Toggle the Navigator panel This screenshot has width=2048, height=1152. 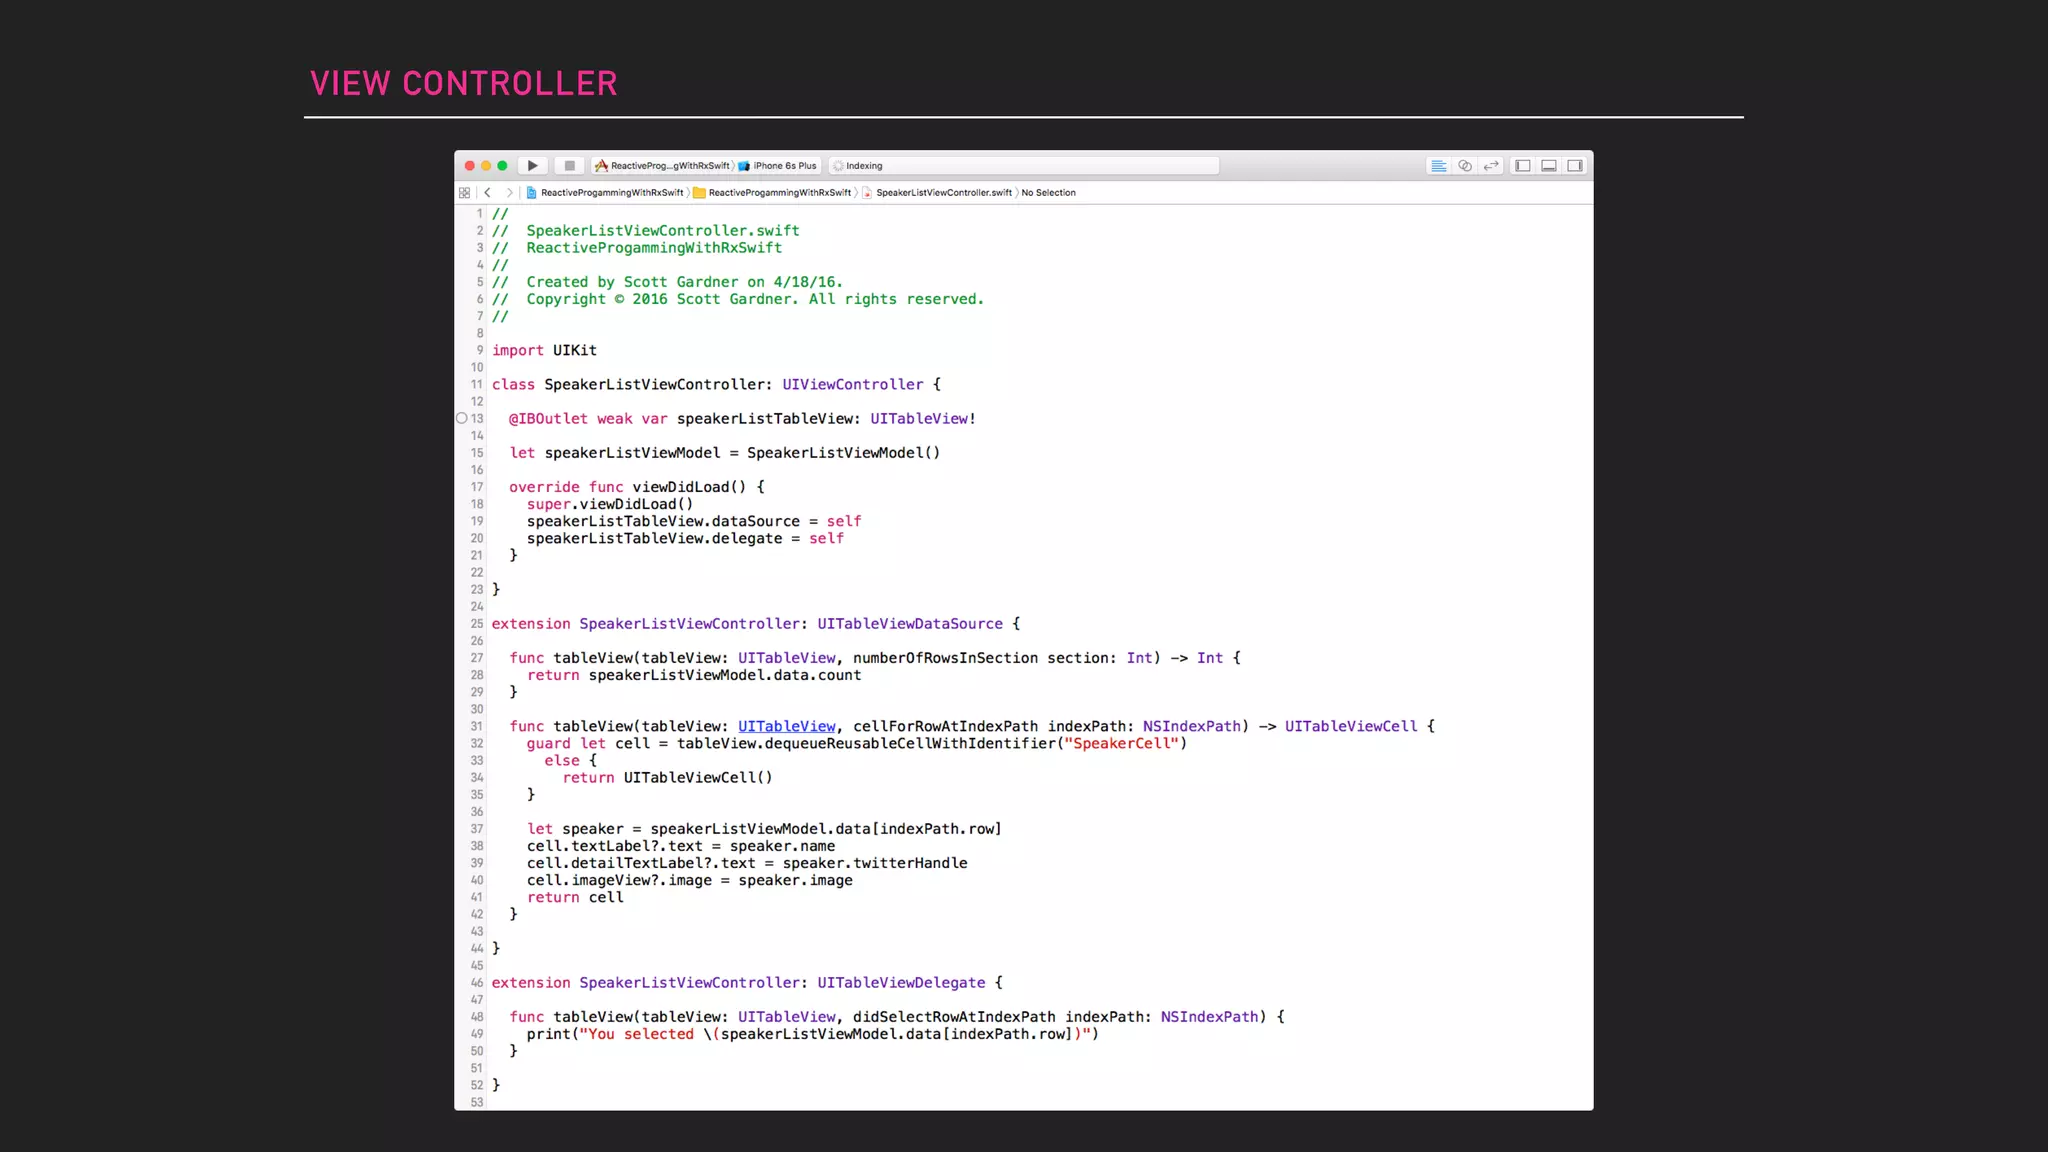click(x=1522, y=166)
